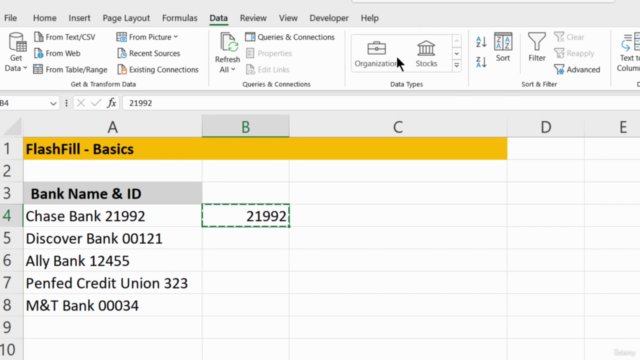Confirm the formula bar entry
The height and width of the screenshot is (360, 640).
point(96,103)
